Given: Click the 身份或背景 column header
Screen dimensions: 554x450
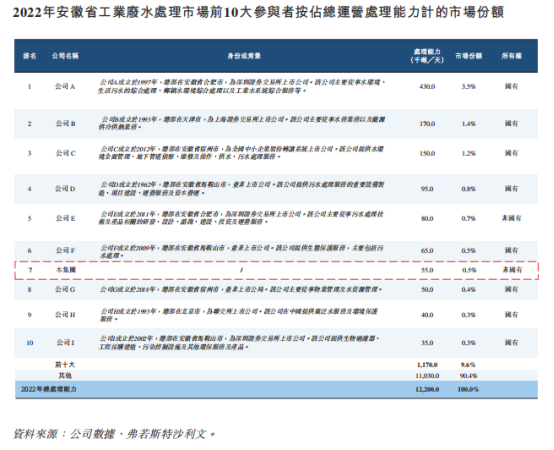Looking at the screenshot, I should [x=244, y=56].
